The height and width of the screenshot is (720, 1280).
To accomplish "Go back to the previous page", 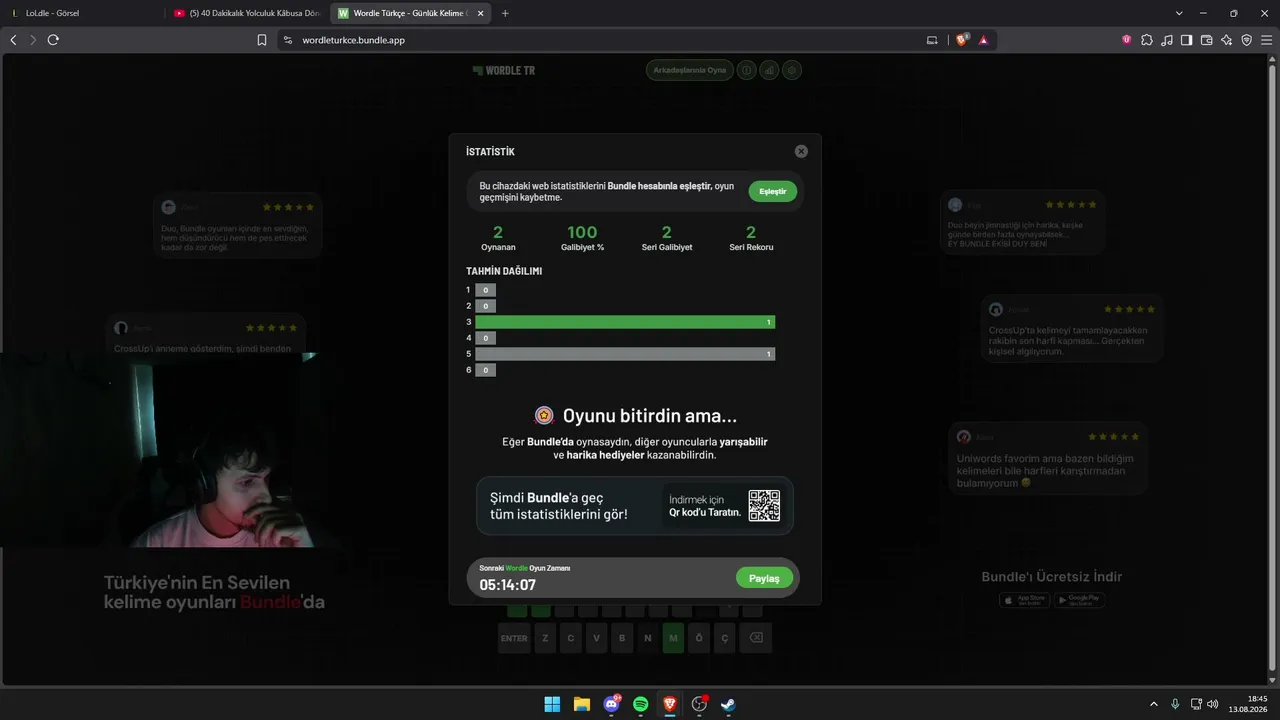I will click(13, 40).
